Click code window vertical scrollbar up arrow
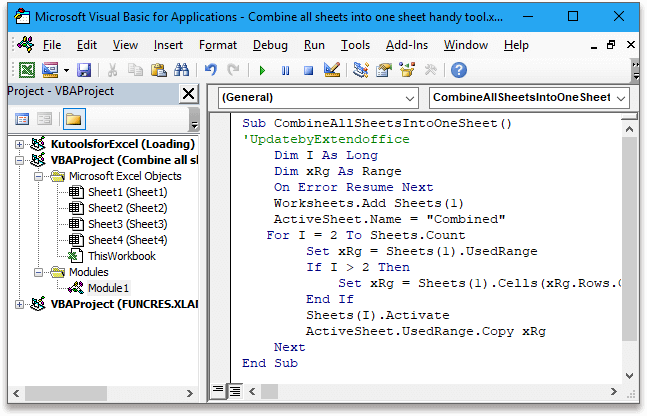 tap(629, 130)
